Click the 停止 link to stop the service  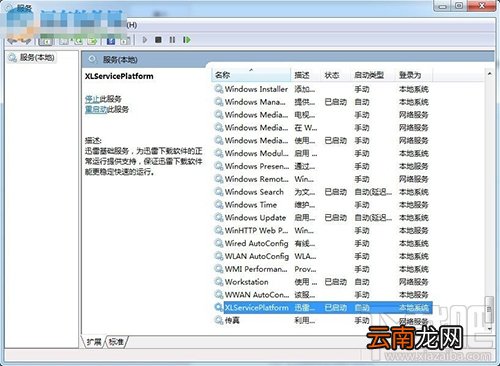point(92,99)
